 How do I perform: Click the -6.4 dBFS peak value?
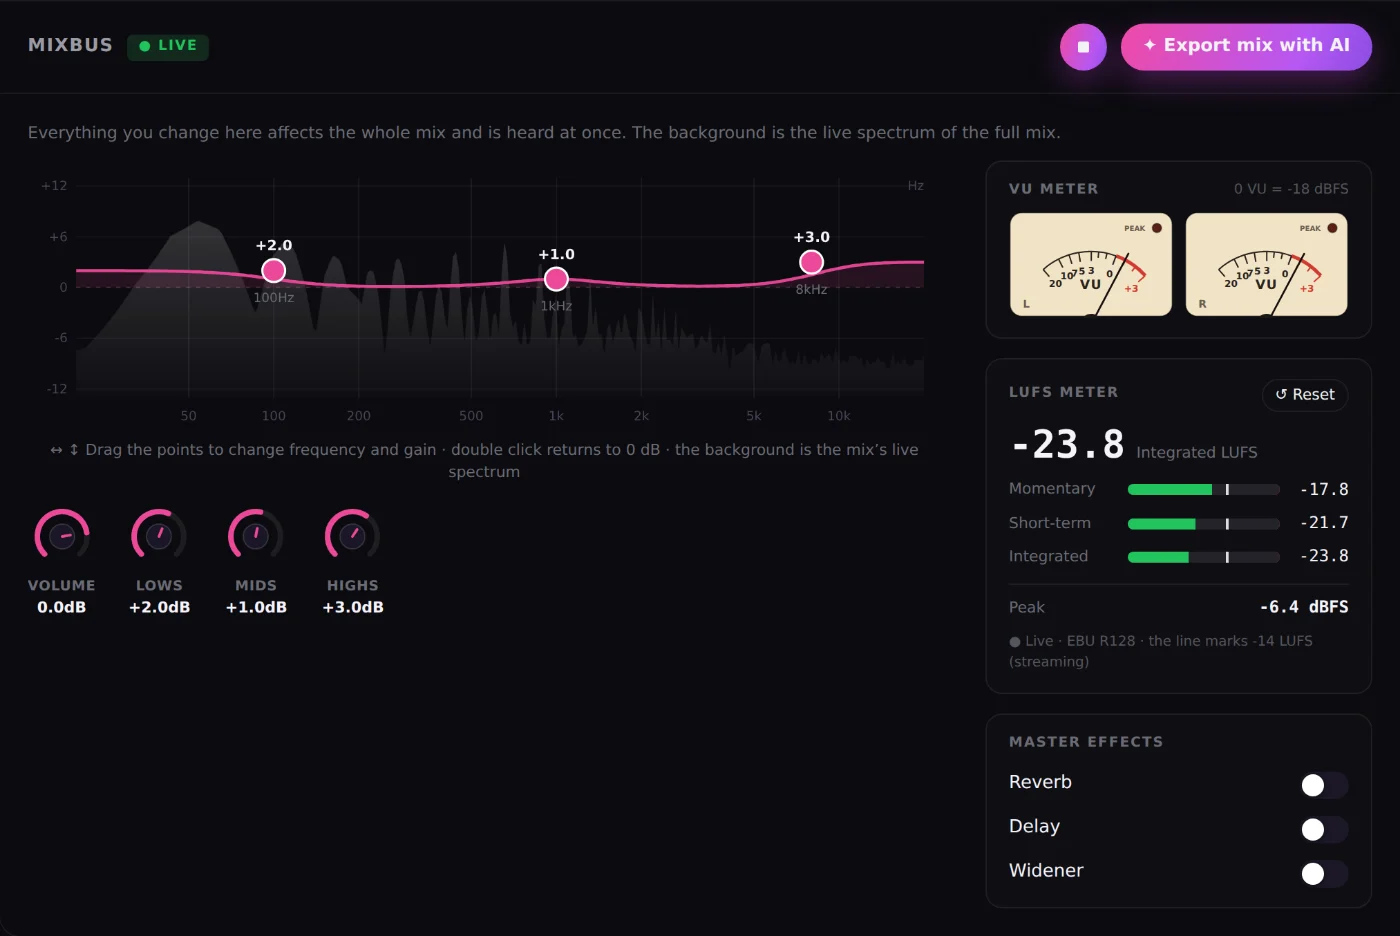point(1304,607)
